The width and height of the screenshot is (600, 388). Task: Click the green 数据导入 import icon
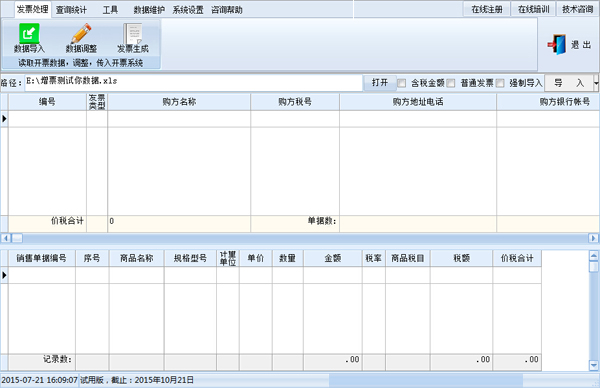[29, 33]
